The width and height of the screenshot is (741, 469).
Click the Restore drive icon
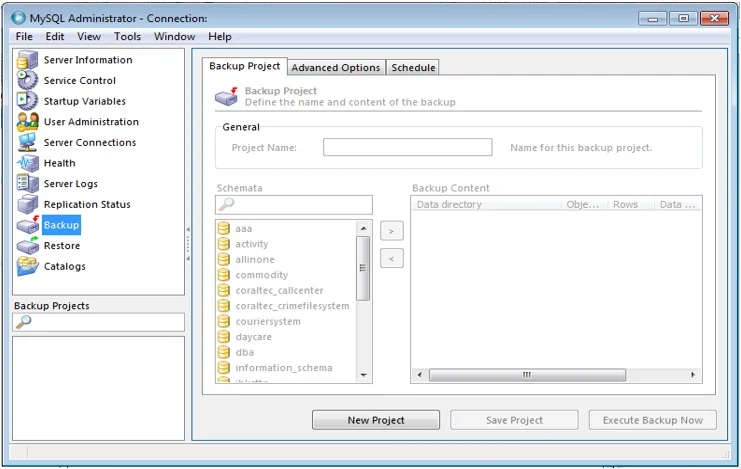pyautogui.click(x=27, y=245)
